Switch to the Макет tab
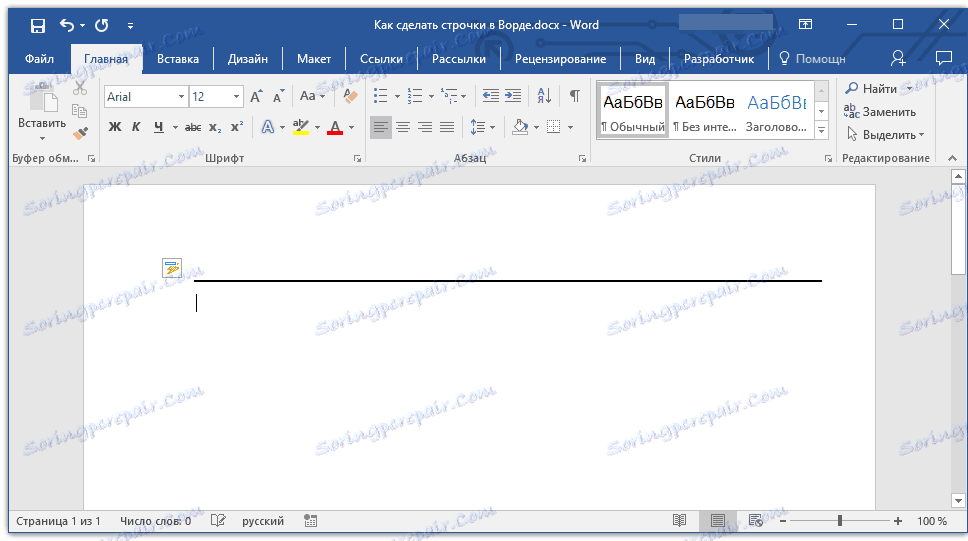This screenshot has height=541, width=968. (x=314, y=59)
